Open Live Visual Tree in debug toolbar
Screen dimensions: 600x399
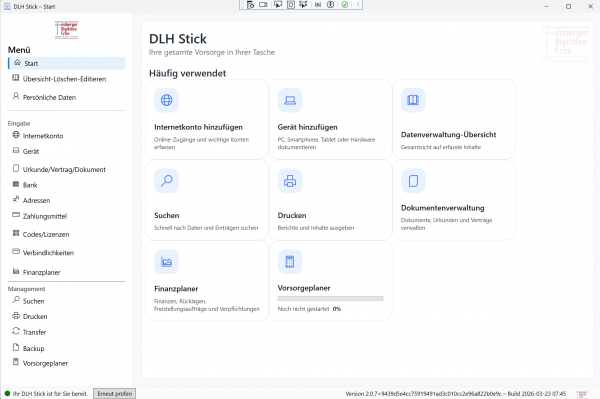click(x=251, y=5)
